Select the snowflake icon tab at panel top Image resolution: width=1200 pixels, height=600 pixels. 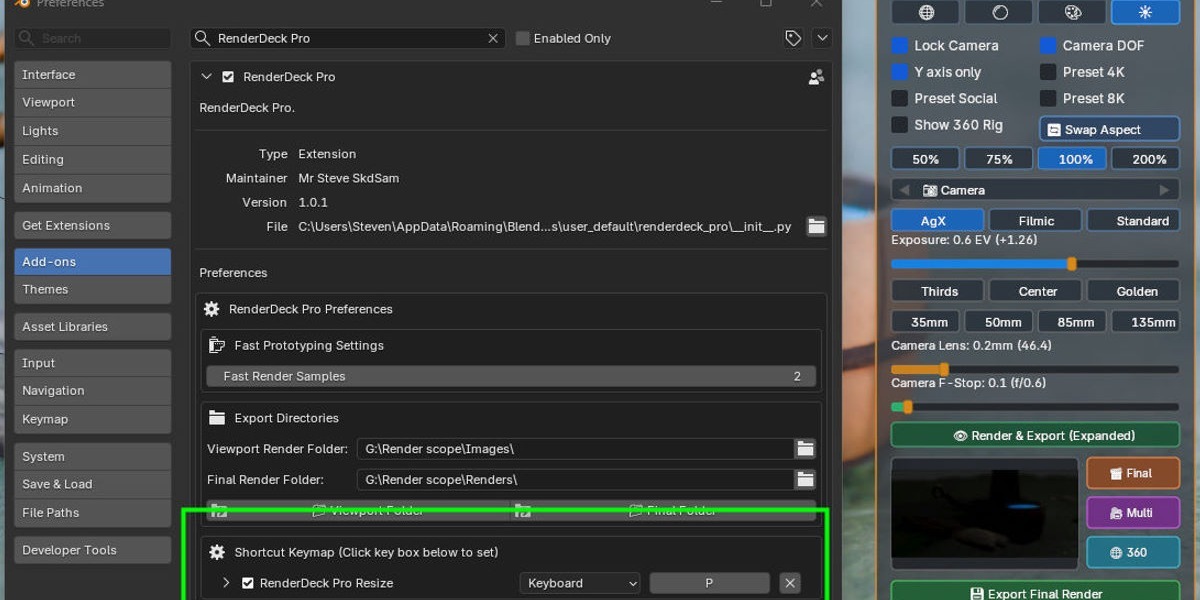(x=1145, y=12)
